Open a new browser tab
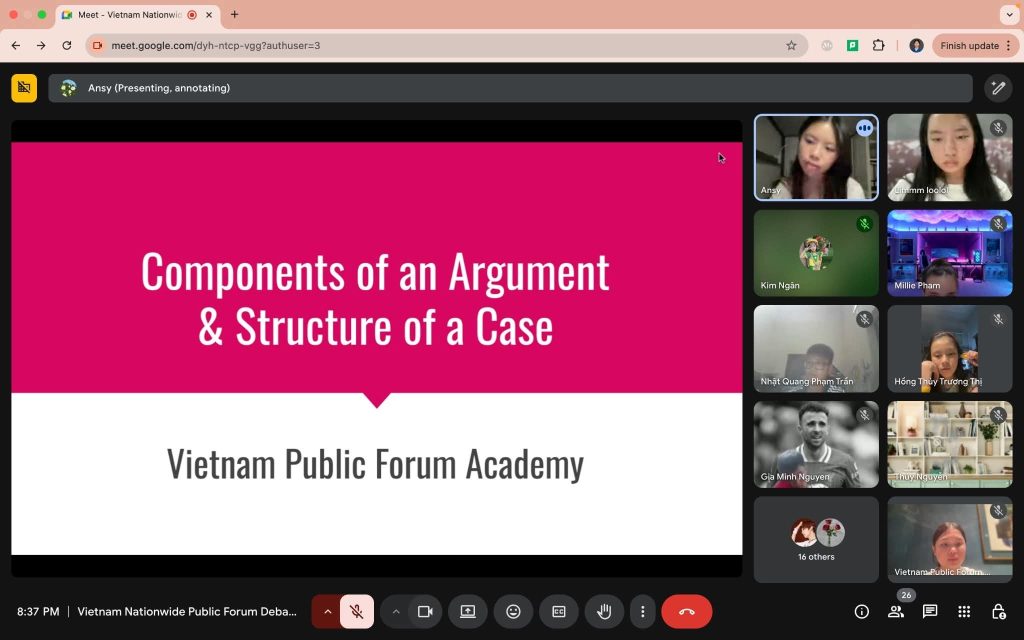Screen dimensions: 1024x640 click(234, 14)
